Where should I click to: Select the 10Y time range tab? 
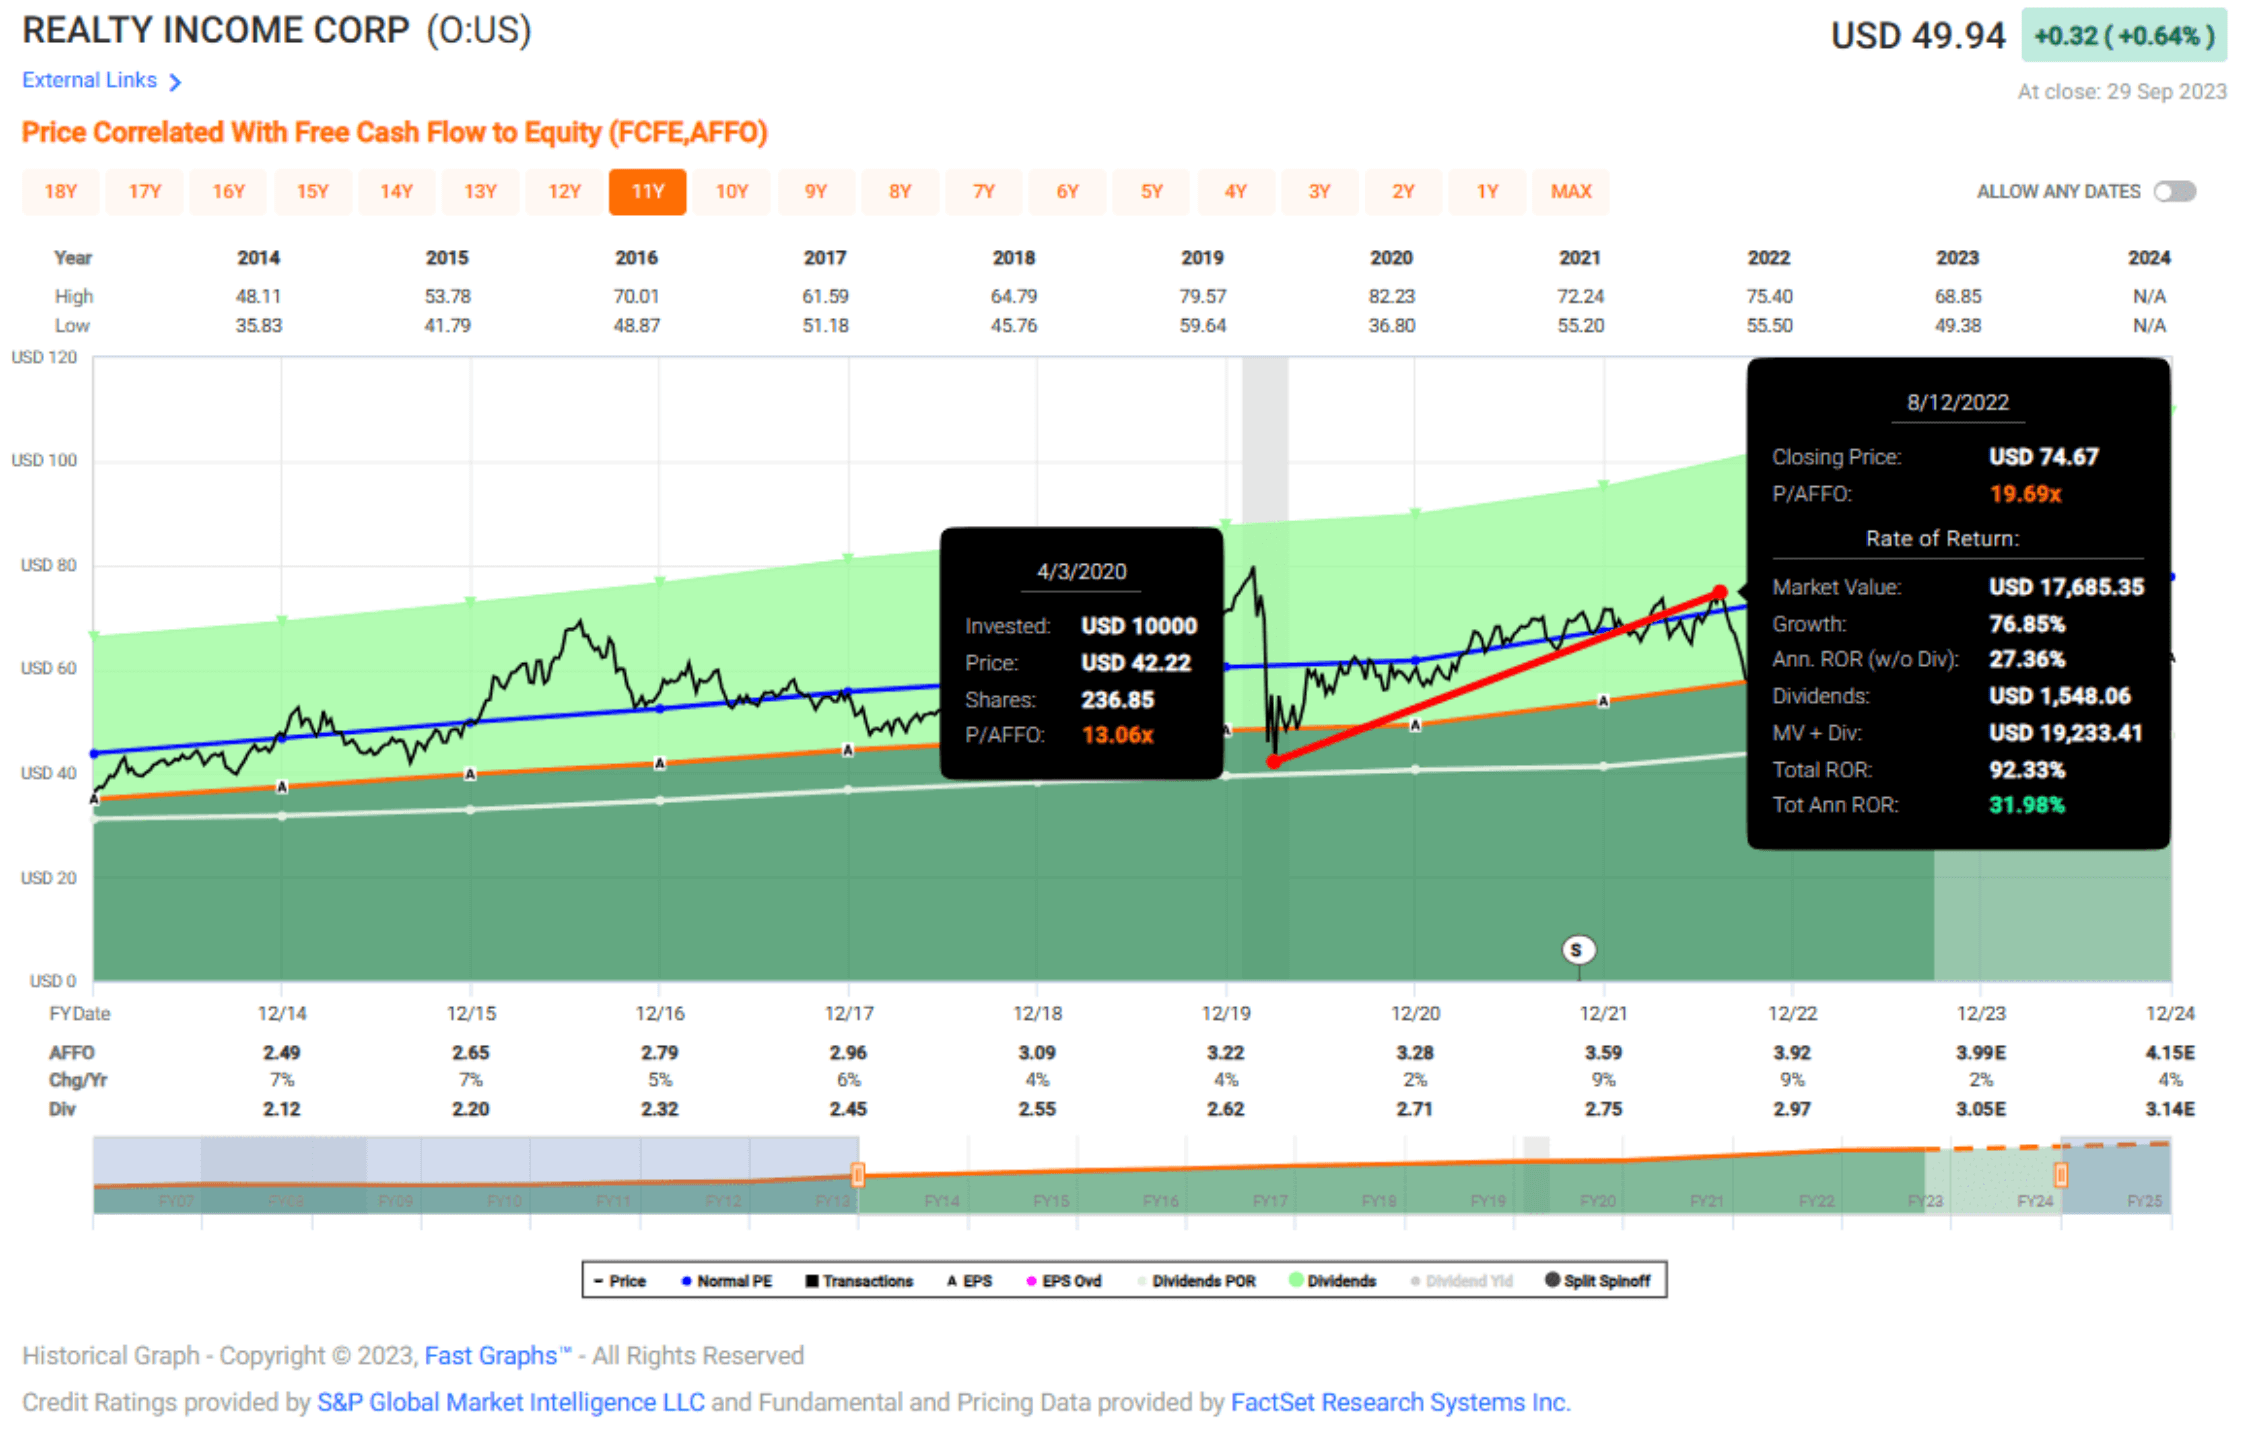(732, 191)
